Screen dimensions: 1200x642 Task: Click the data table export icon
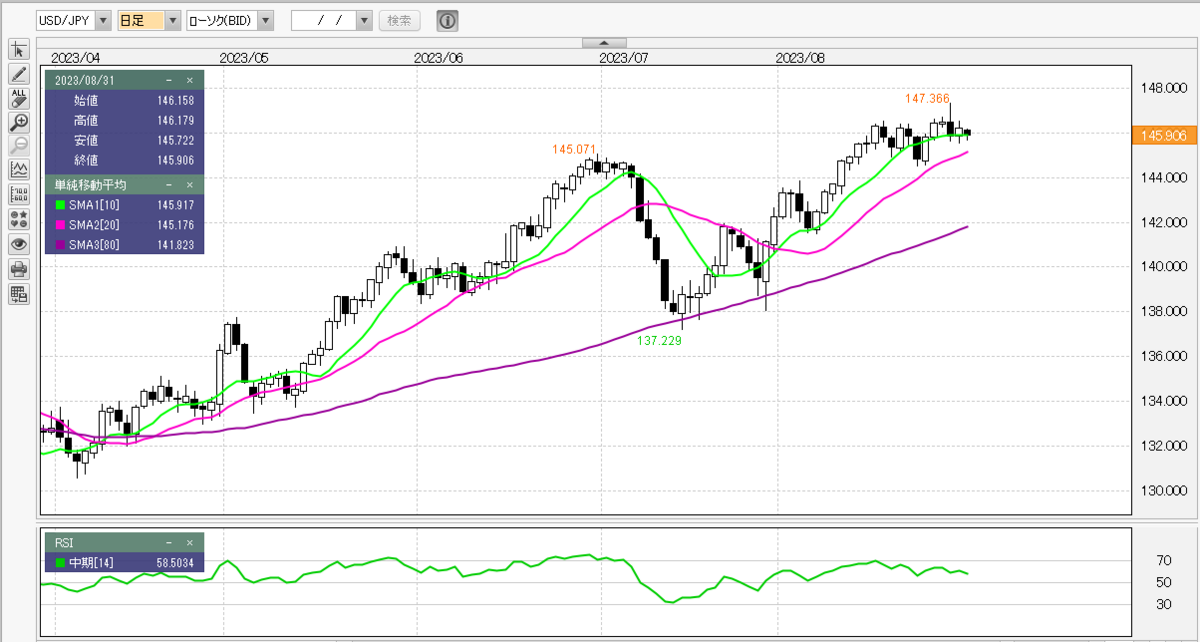click(x=19, y=293)
